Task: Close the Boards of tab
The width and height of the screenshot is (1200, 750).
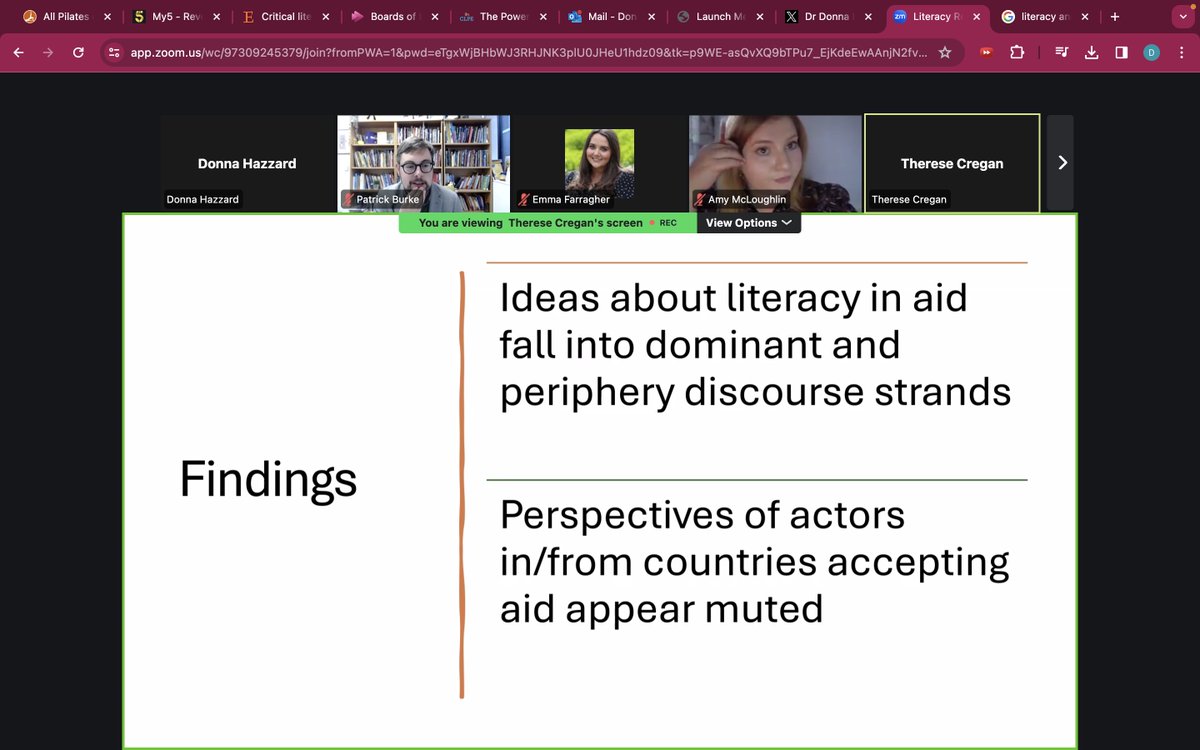Action: 434,16
